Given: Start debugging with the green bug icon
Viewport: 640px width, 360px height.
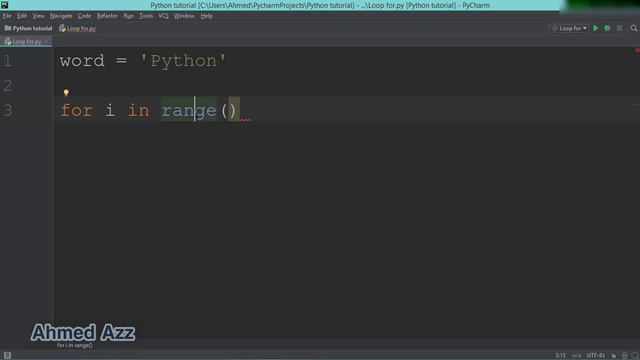Looking at the screenshot, I should [x=607, y=28].
